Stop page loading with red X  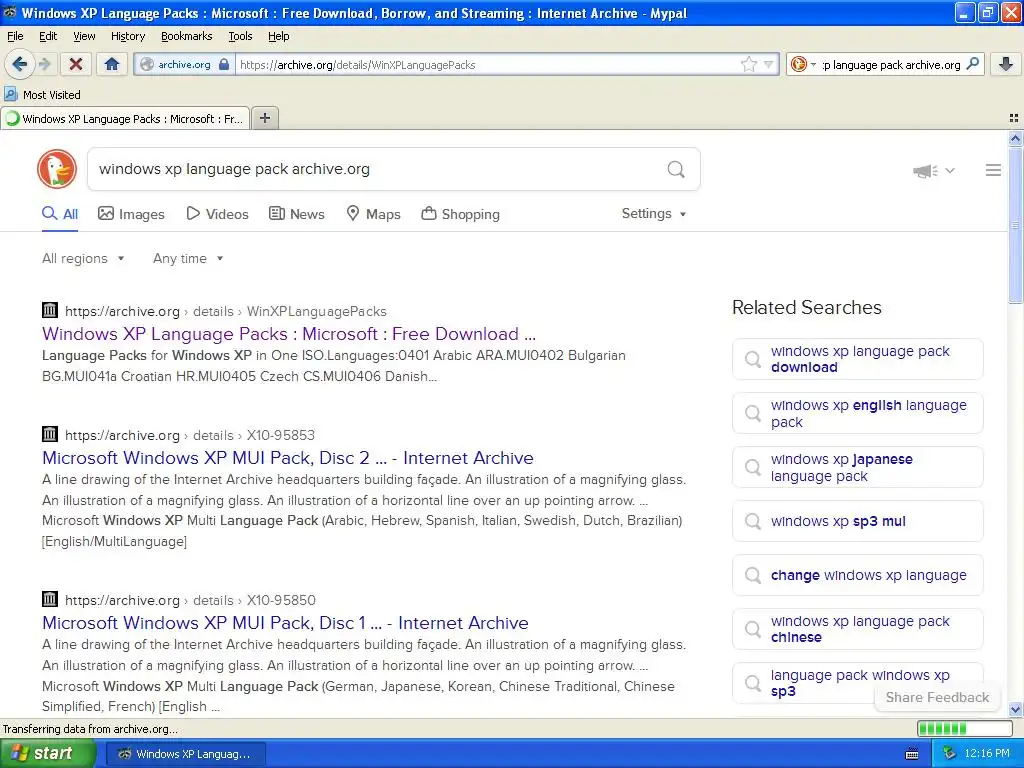pos(76,64)
